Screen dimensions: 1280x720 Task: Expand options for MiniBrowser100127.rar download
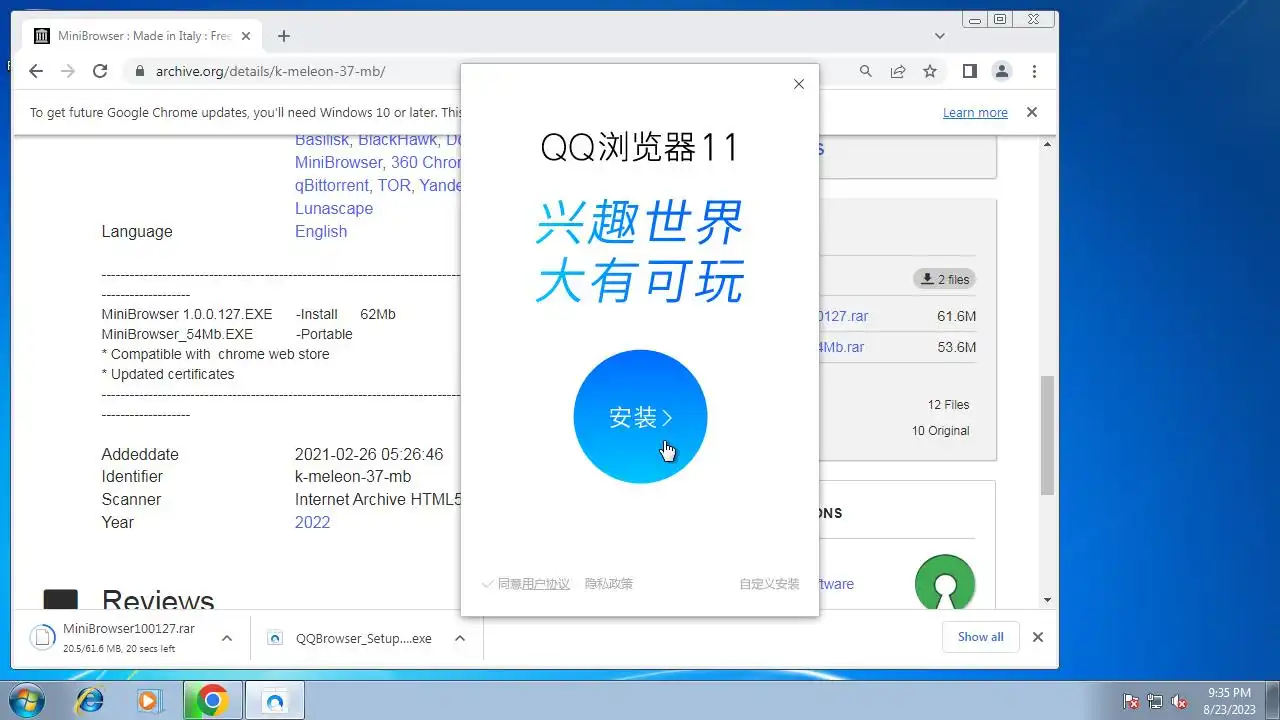click(227, 637)
